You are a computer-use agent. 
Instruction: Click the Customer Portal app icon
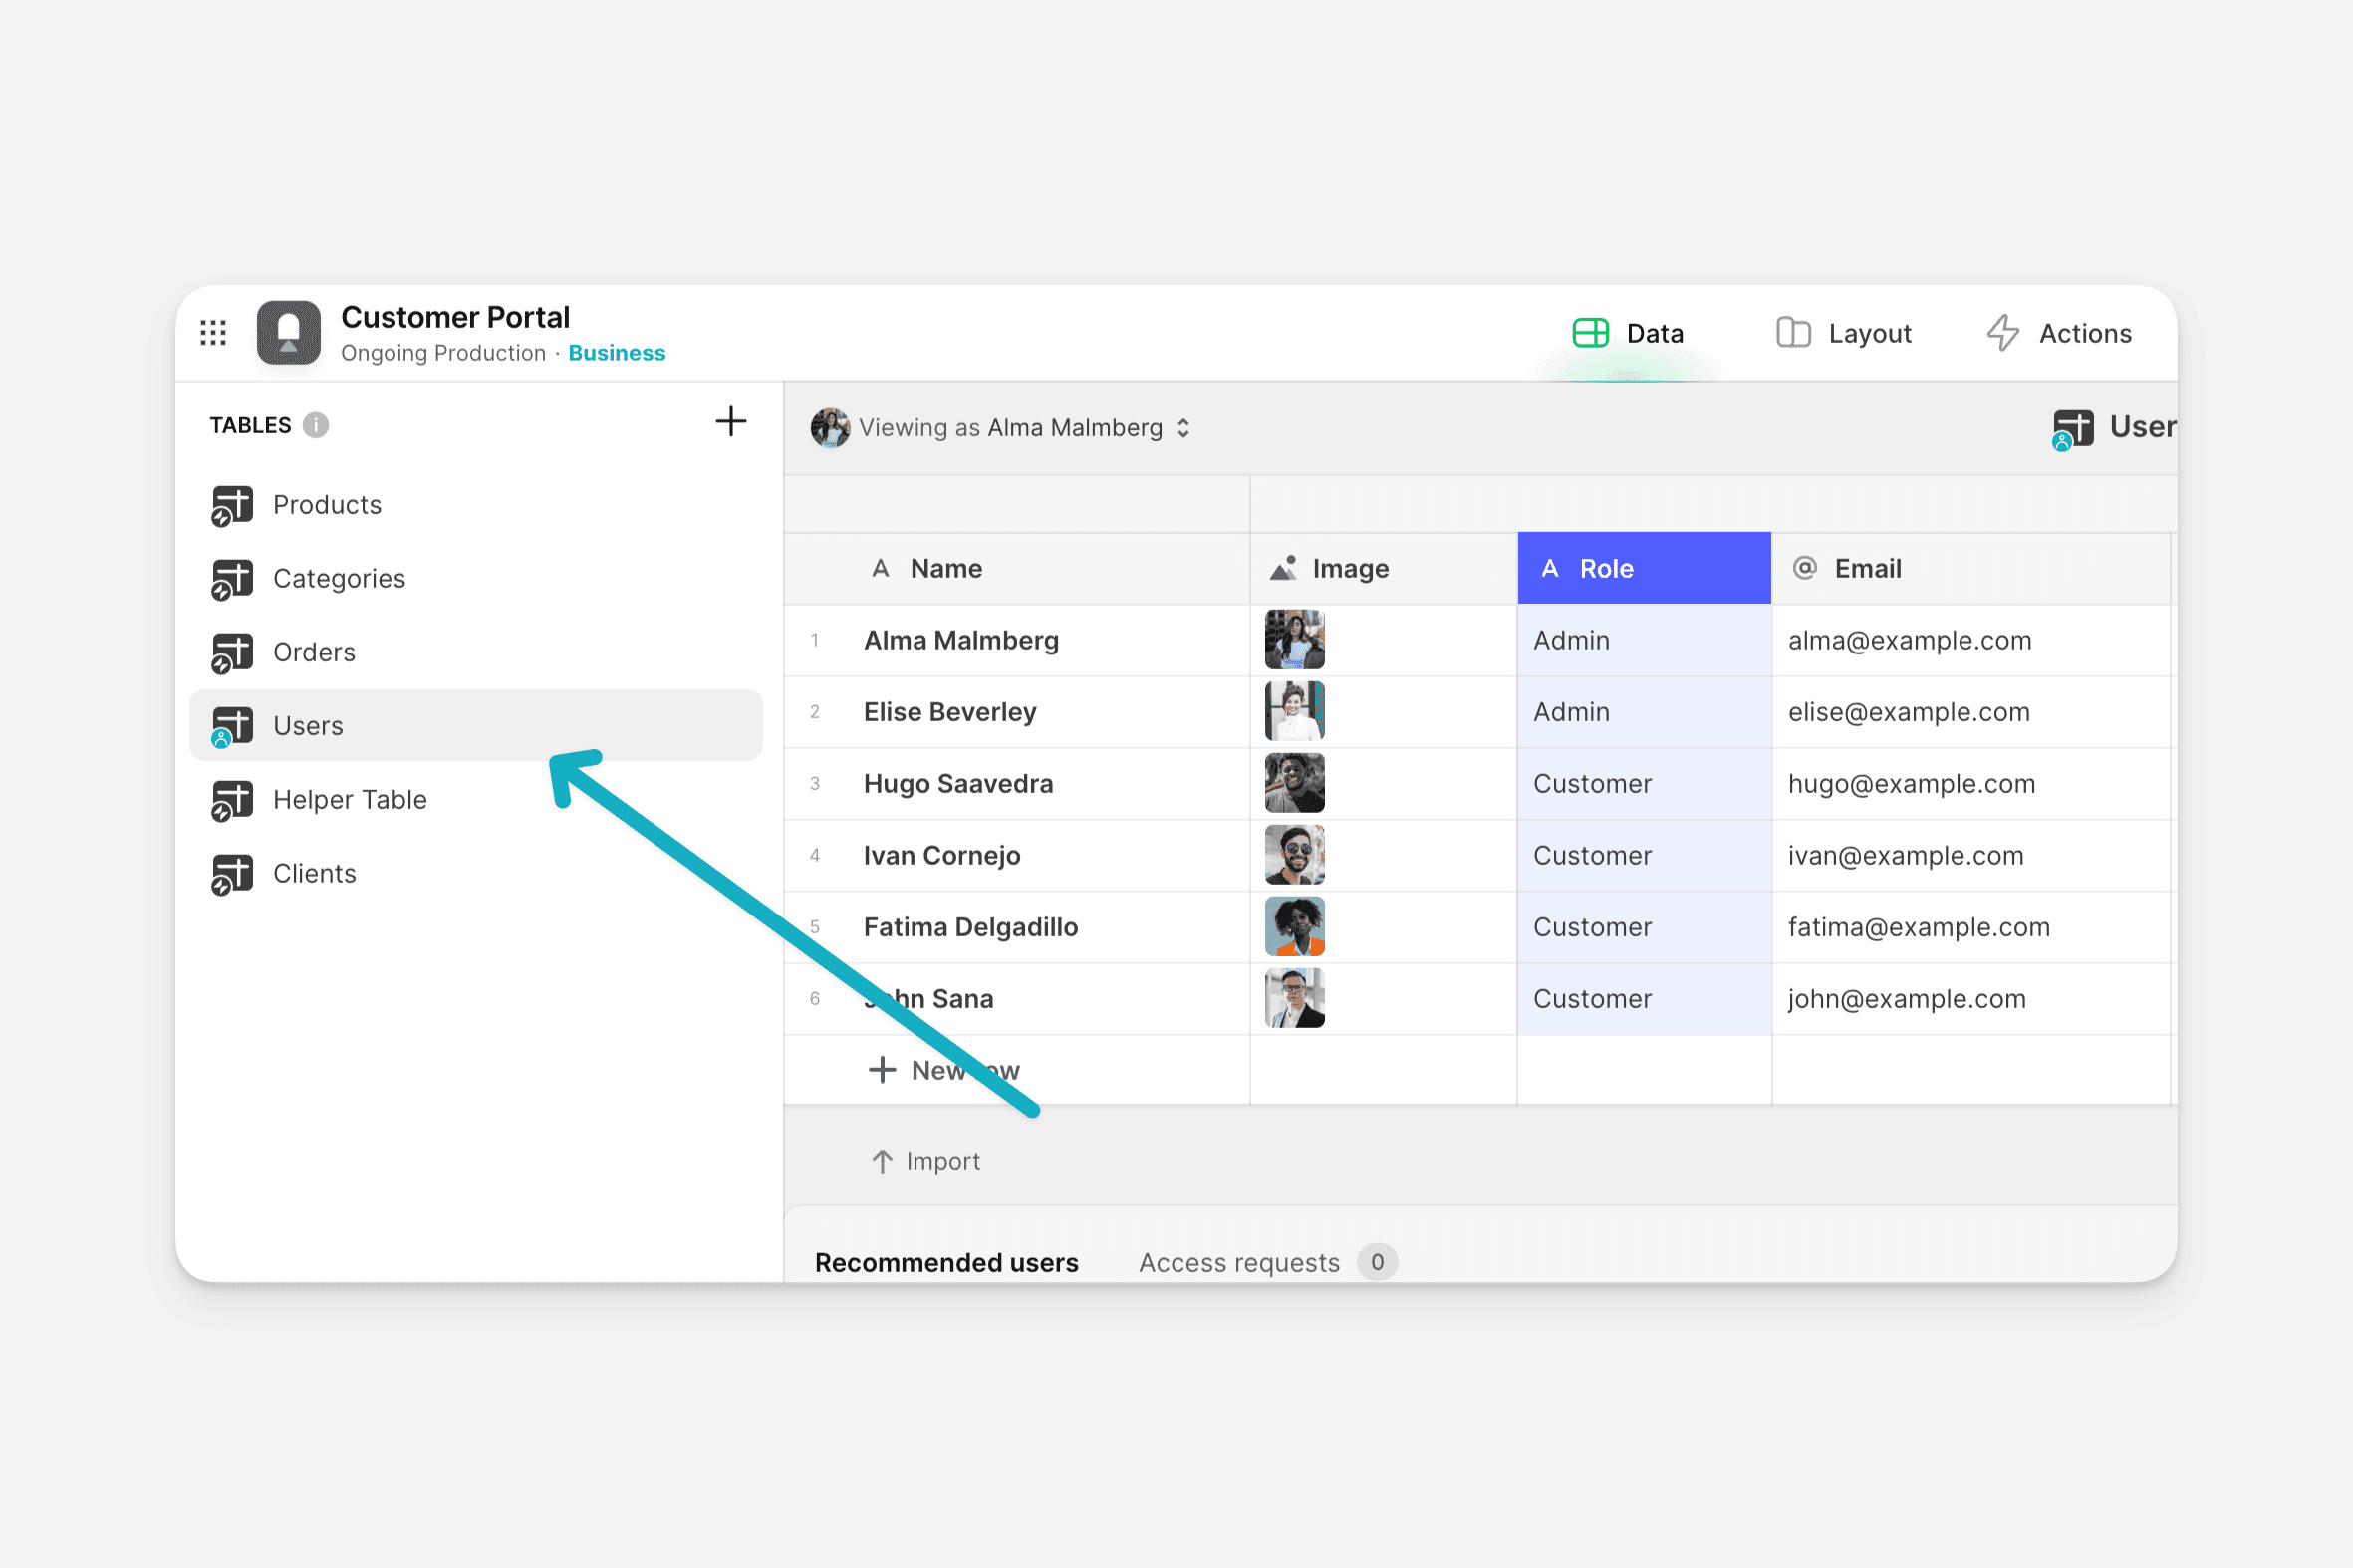pyautogui.click(x=289, y=333)
